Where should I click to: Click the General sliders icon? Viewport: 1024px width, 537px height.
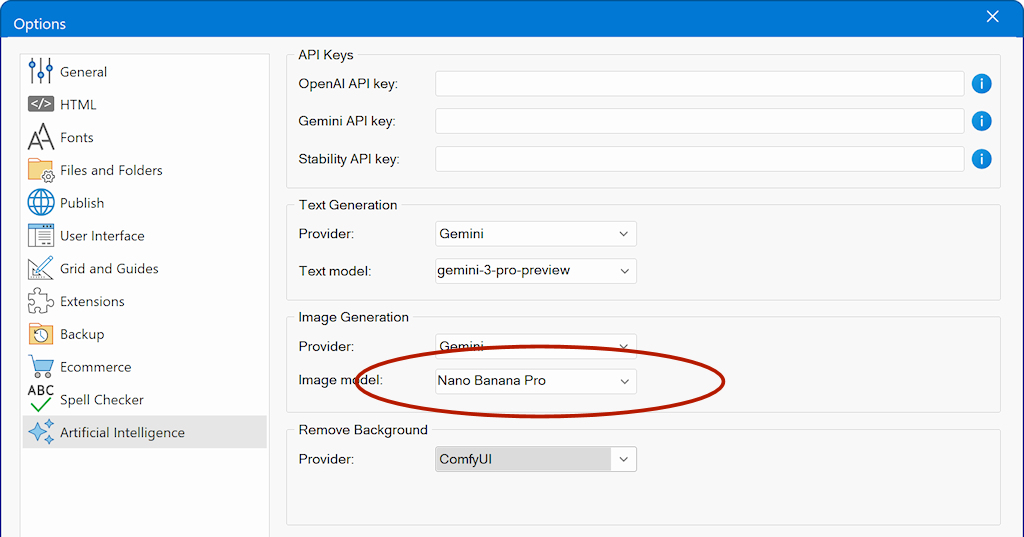click(x=40, y=72)
